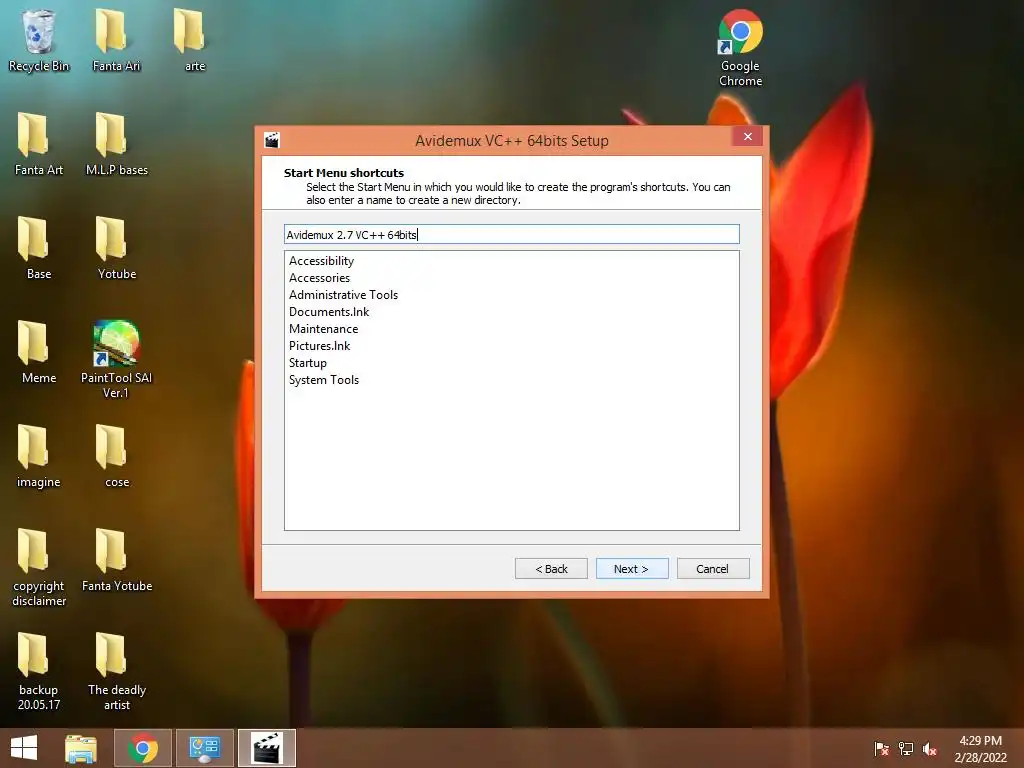Select the Fanta Art folder icon
The width and height of the screenshot is (1024, 768).
pos(39,144)
